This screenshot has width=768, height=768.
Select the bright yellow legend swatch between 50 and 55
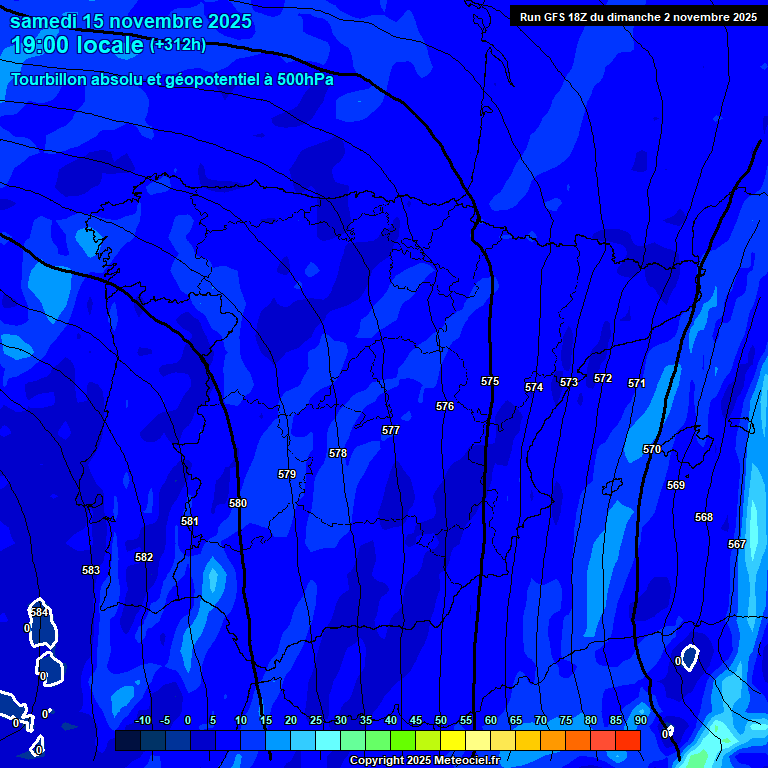point(453,740)
